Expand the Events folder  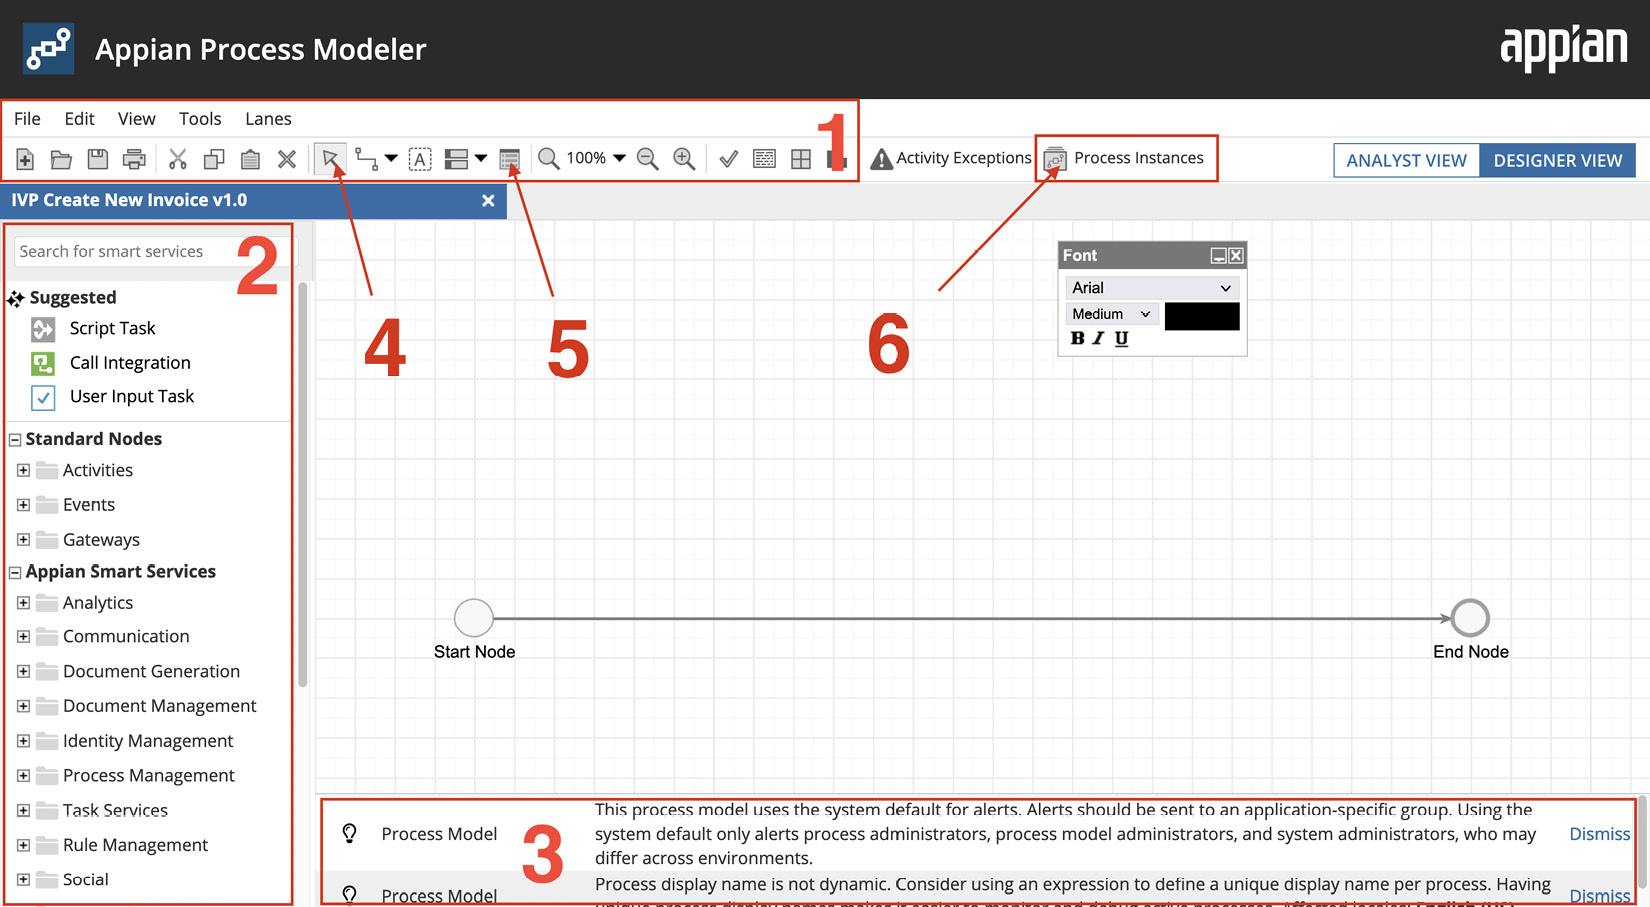pyautogui.click(x=23, y=505)
